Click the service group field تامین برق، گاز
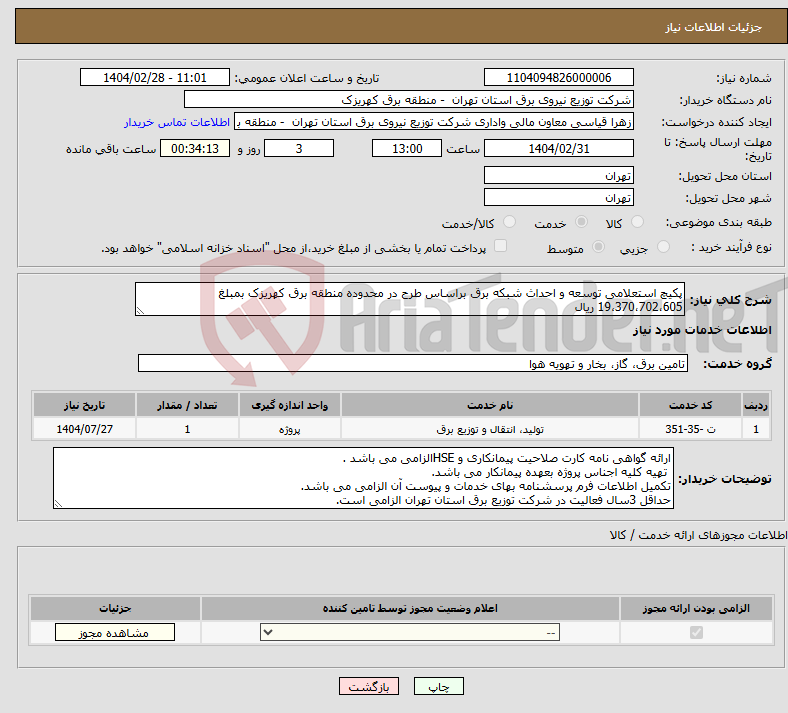The image size is (788, 713). tap(413, 363)
